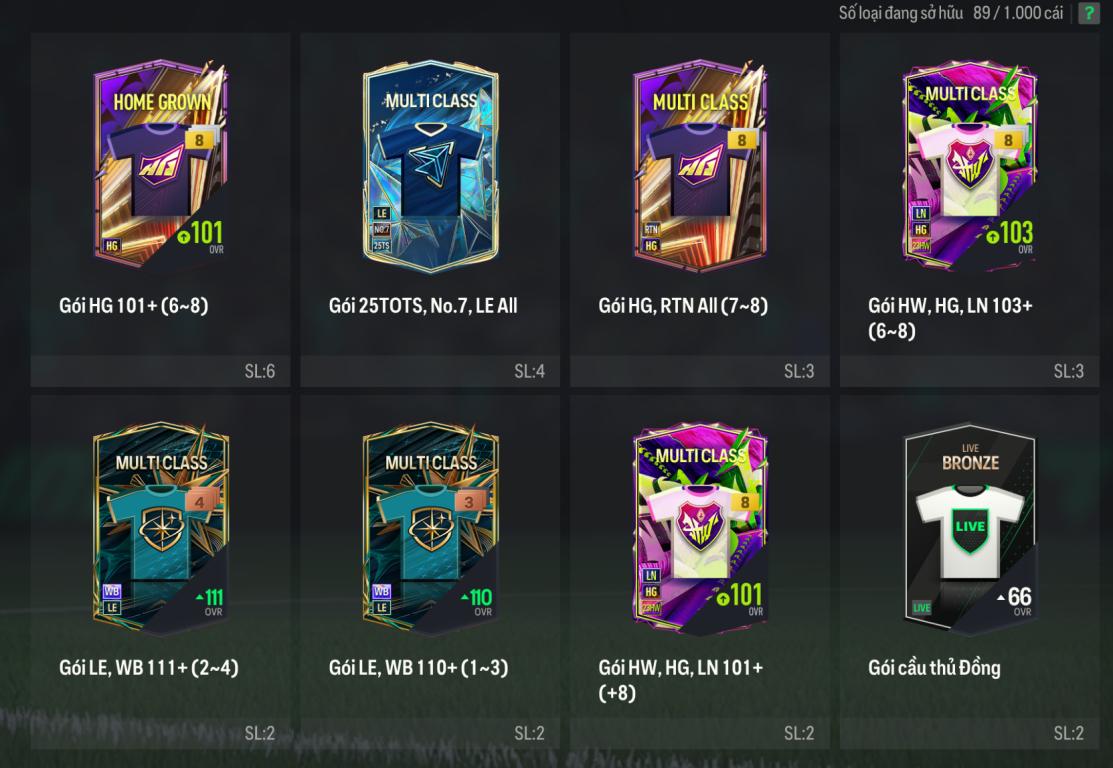Click the SL:4 quantity bar under 25TOTS pack
Viewport: 1113px width, 768px height.
[x=430, y=371]
